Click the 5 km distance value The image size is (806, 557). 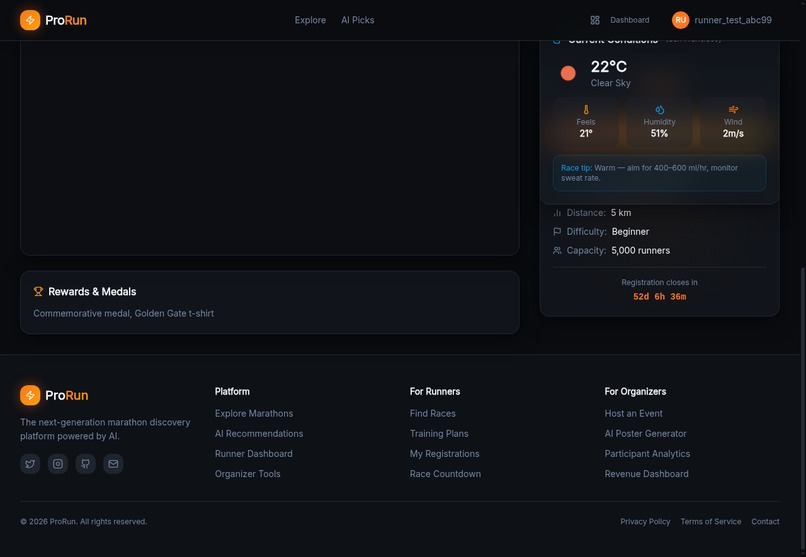tap(621, 213)
